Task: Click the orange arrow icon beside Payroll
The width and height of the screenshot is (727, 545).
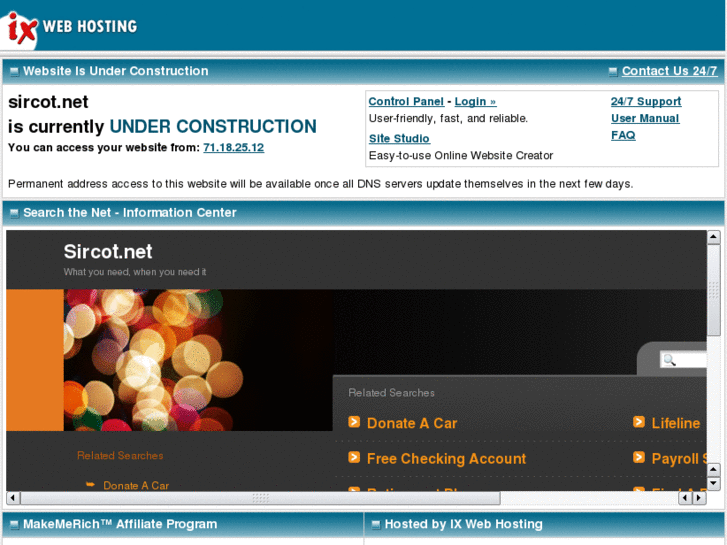Action: pos(639,458)
